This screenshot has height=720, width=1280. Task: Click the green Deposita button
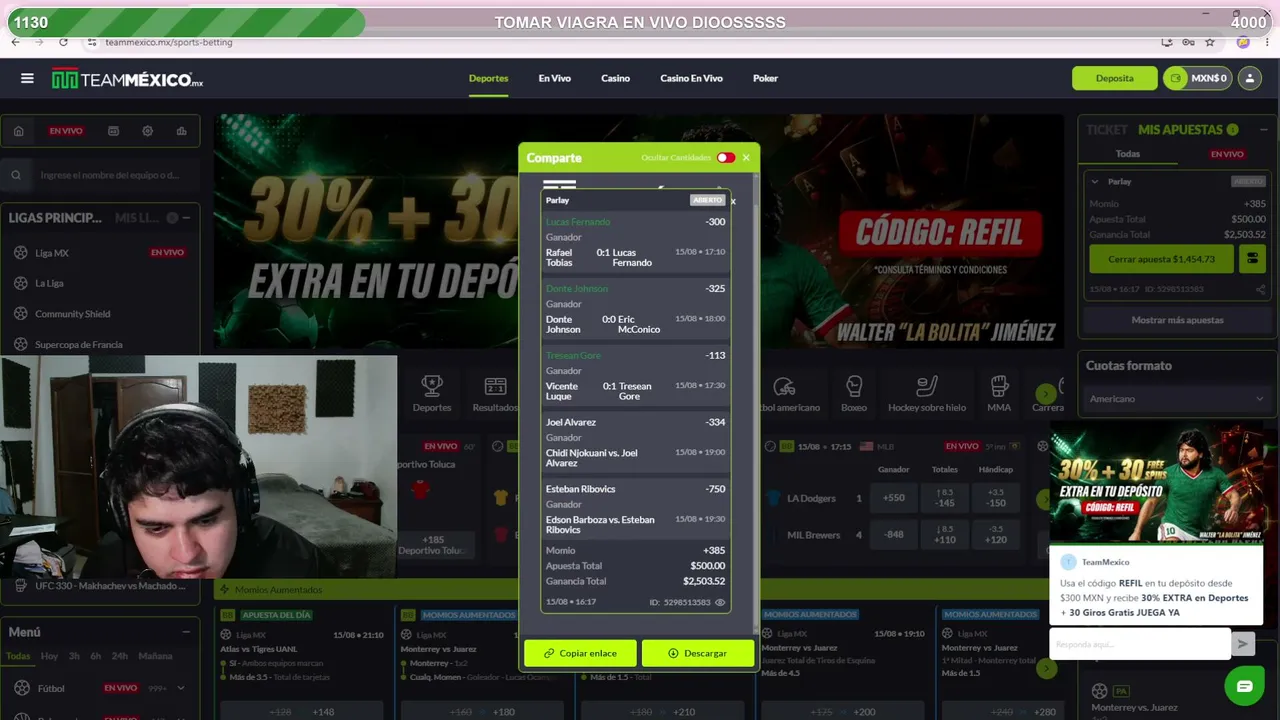click(1114, 78)
